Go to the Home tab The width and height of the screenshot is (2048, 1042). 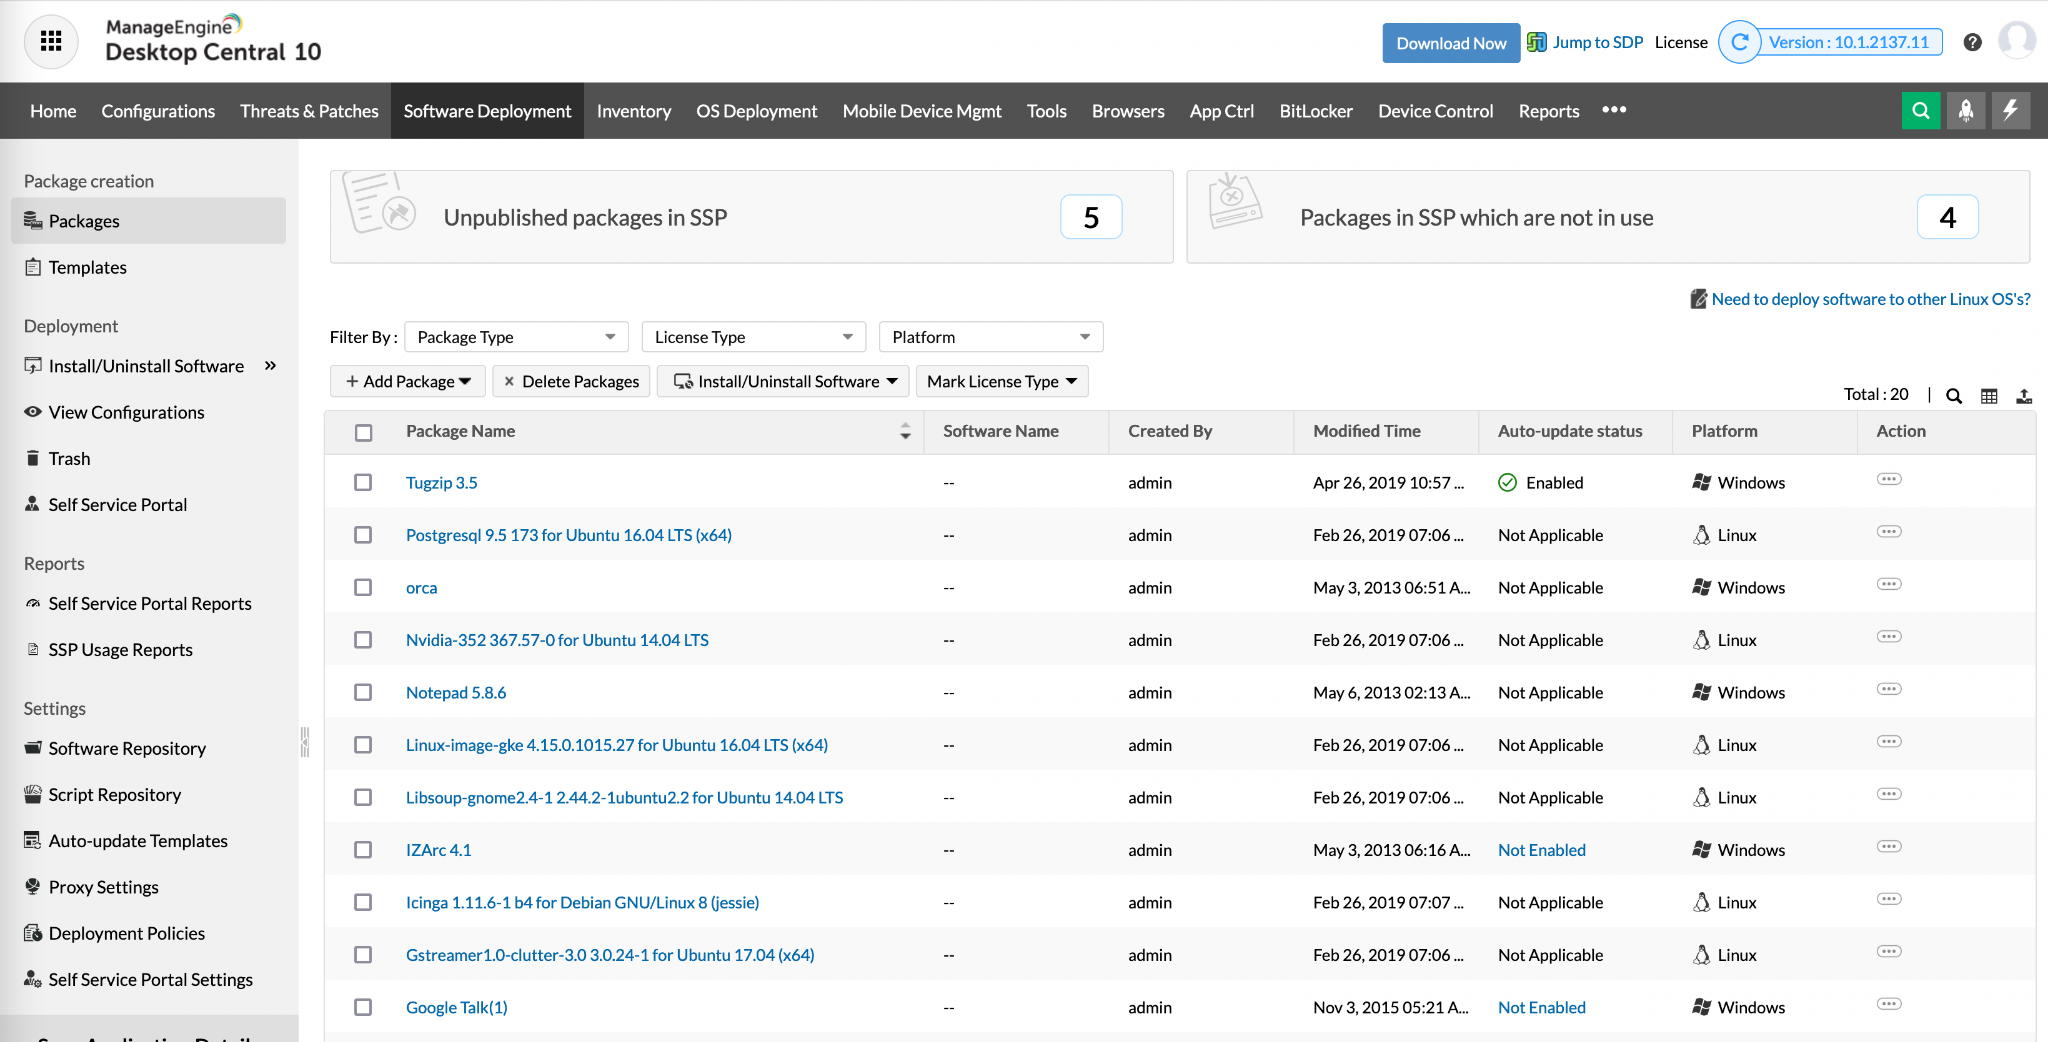pos(53,111)
